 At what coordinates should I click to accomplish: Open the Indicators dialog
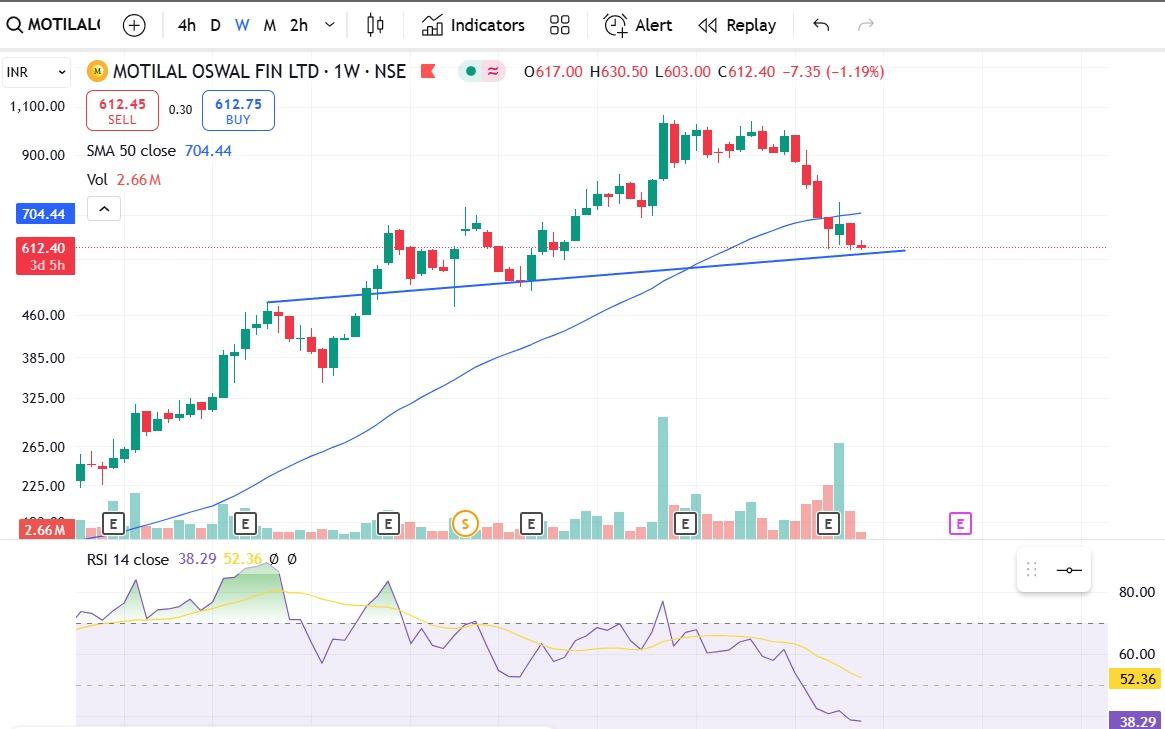(473, 25)
